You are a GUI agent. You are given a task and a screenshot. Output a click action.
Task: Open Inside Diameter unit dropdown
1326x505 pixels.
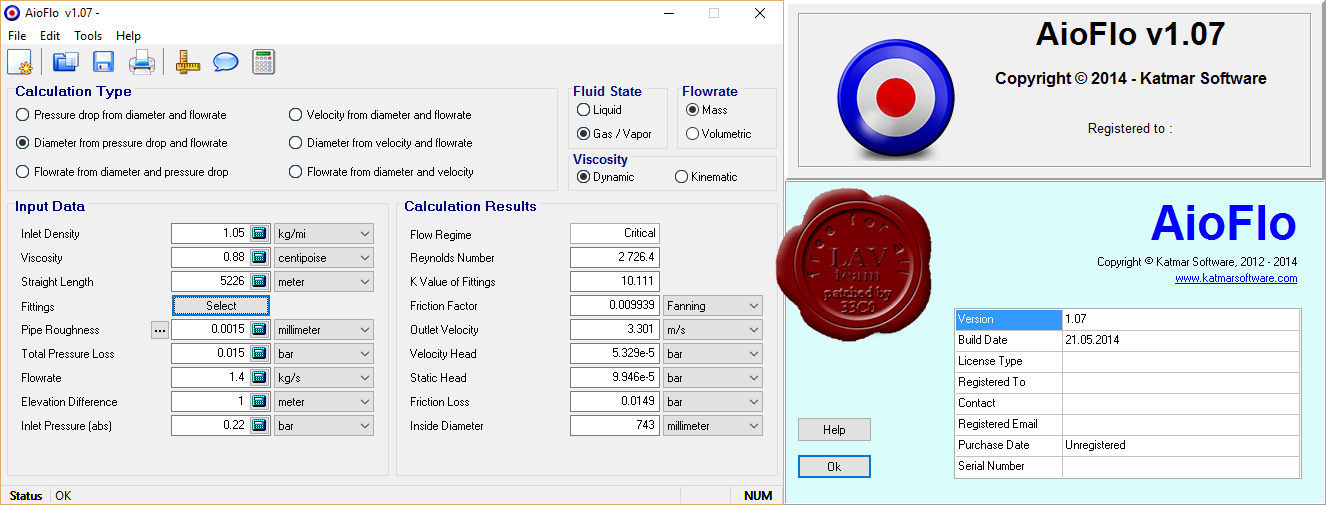click(713, 425)
